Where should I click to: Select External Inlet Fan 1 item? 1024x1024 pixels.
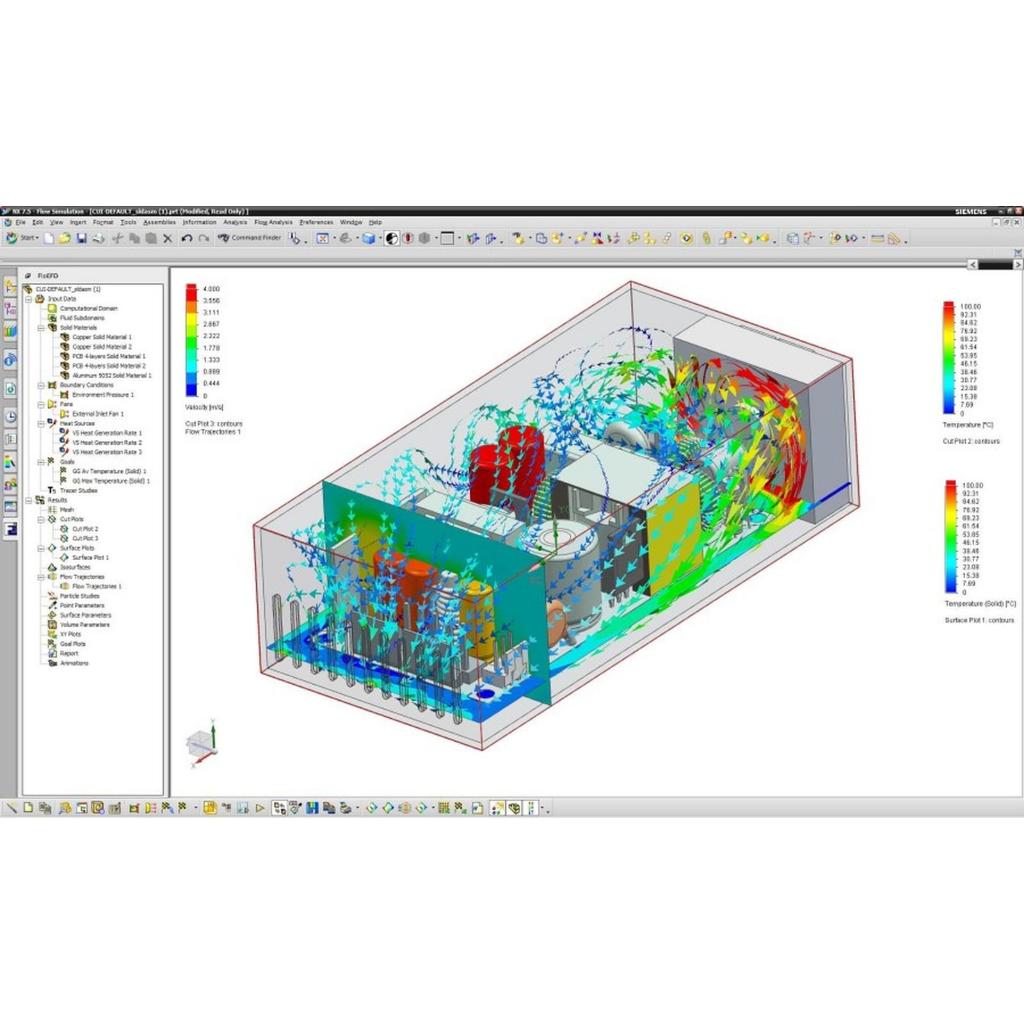(x=98, y=414)
